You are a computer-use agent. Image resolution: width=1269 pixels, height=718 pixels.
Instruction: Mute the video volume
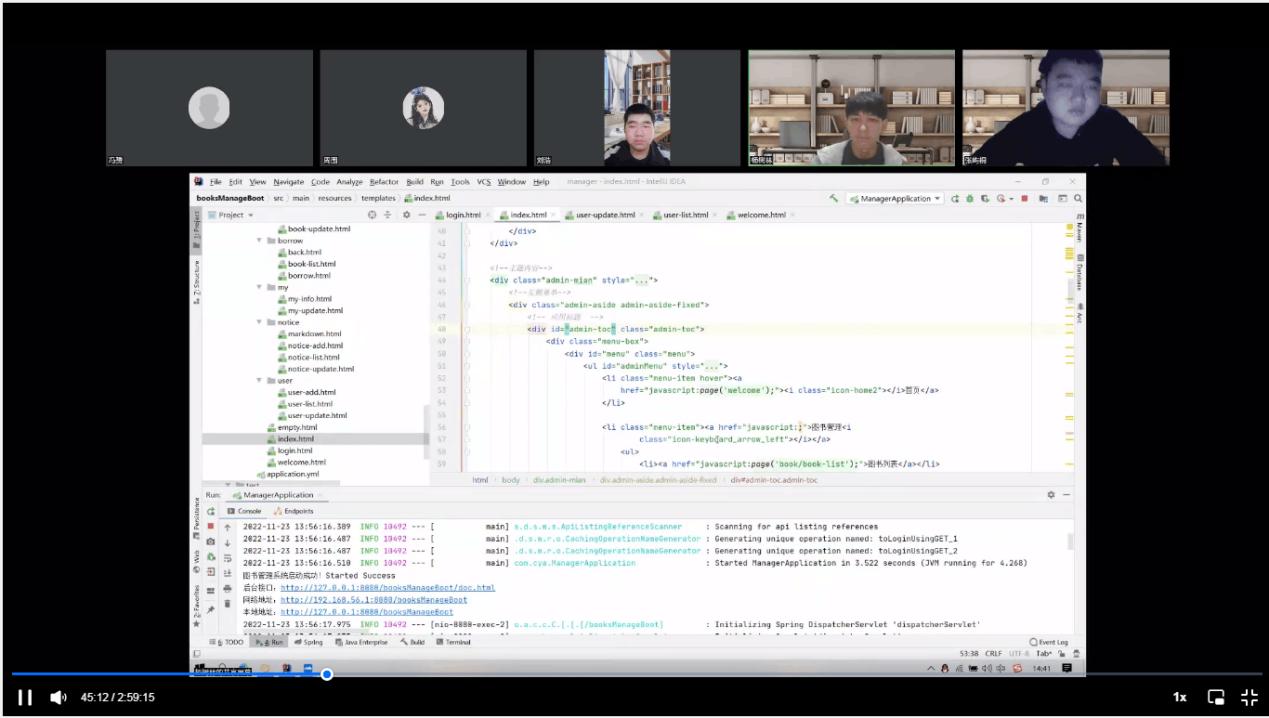tap(58, 697)
